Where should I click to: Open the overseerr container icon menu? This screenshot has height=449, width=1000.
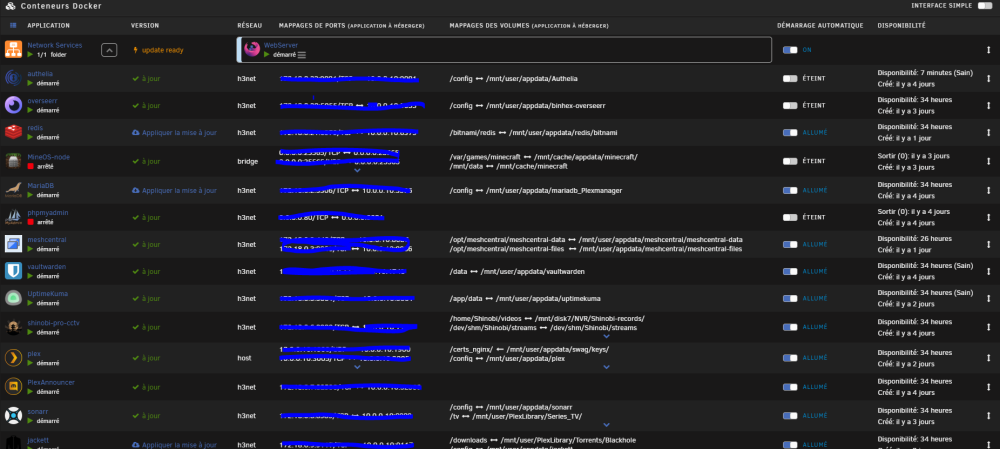[13, 105]
